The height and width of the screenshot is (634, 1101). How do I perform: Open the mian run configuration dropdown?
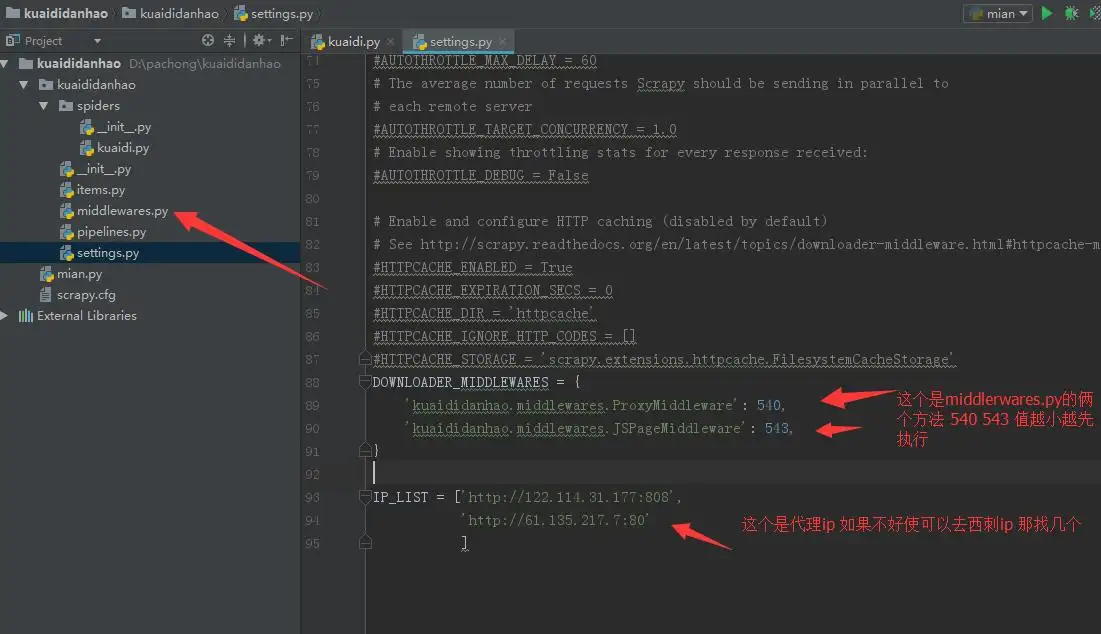tap(997, 14)
